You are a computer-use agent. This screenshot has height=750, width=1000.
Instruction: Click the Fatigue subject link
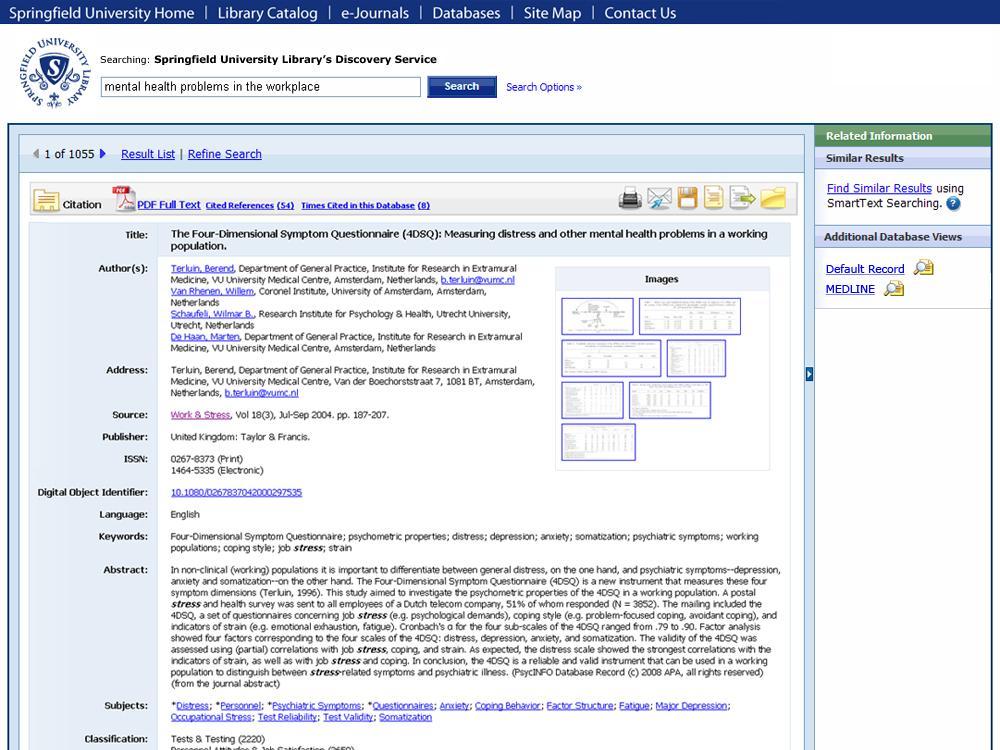[x=634, y=705]
